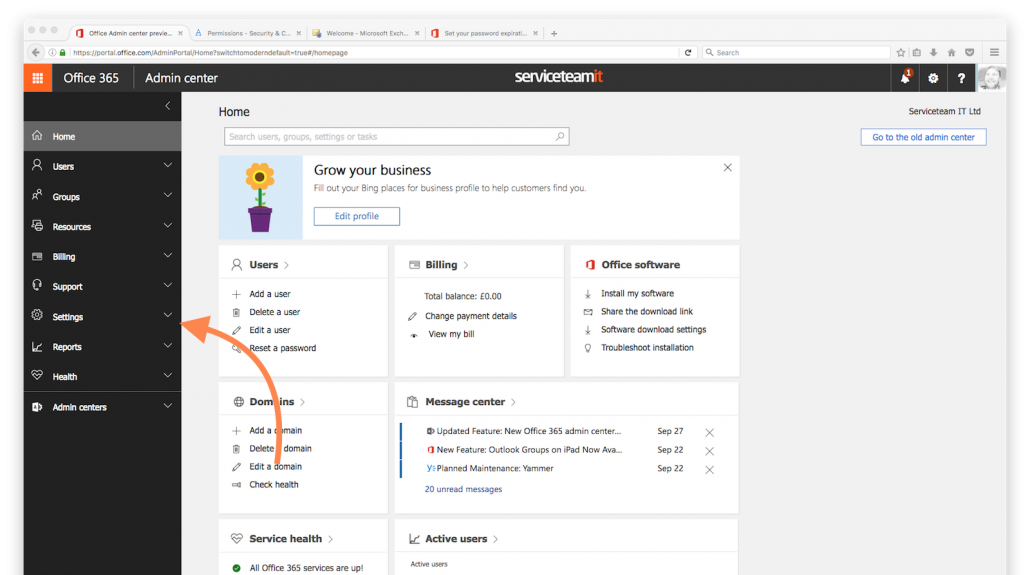Reload the page with refresh icon
This screenshot has width=1030, height=575.
(688, 53)
